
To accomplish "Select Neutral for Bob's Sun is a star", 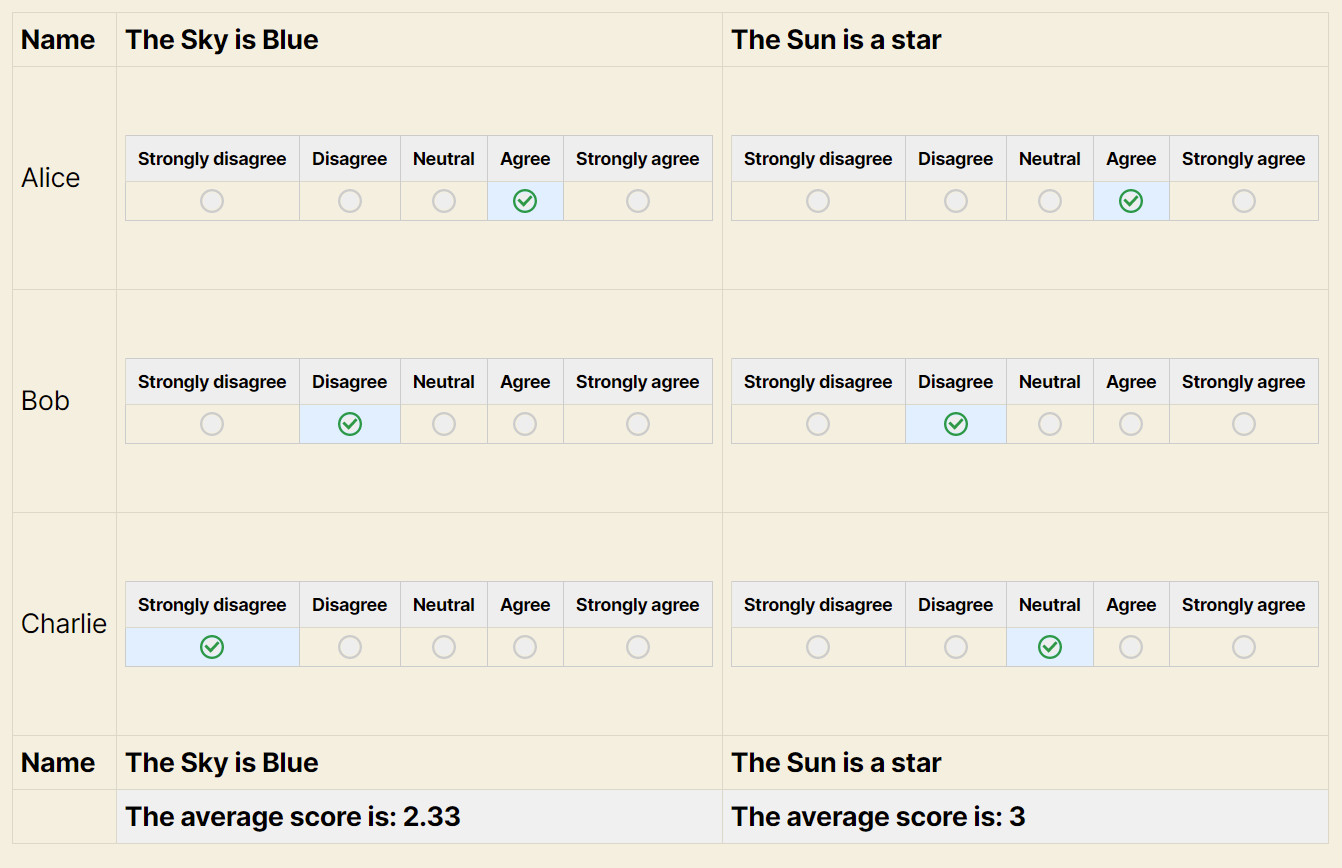I will click(1050, 424).
